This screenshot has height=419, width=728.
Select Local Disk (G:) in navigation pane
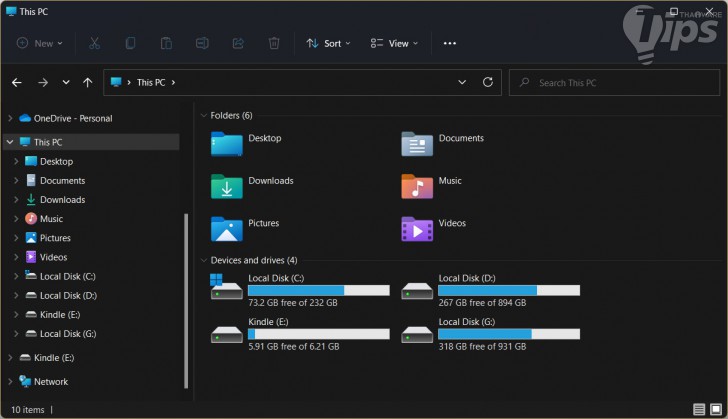click(68, 334)
